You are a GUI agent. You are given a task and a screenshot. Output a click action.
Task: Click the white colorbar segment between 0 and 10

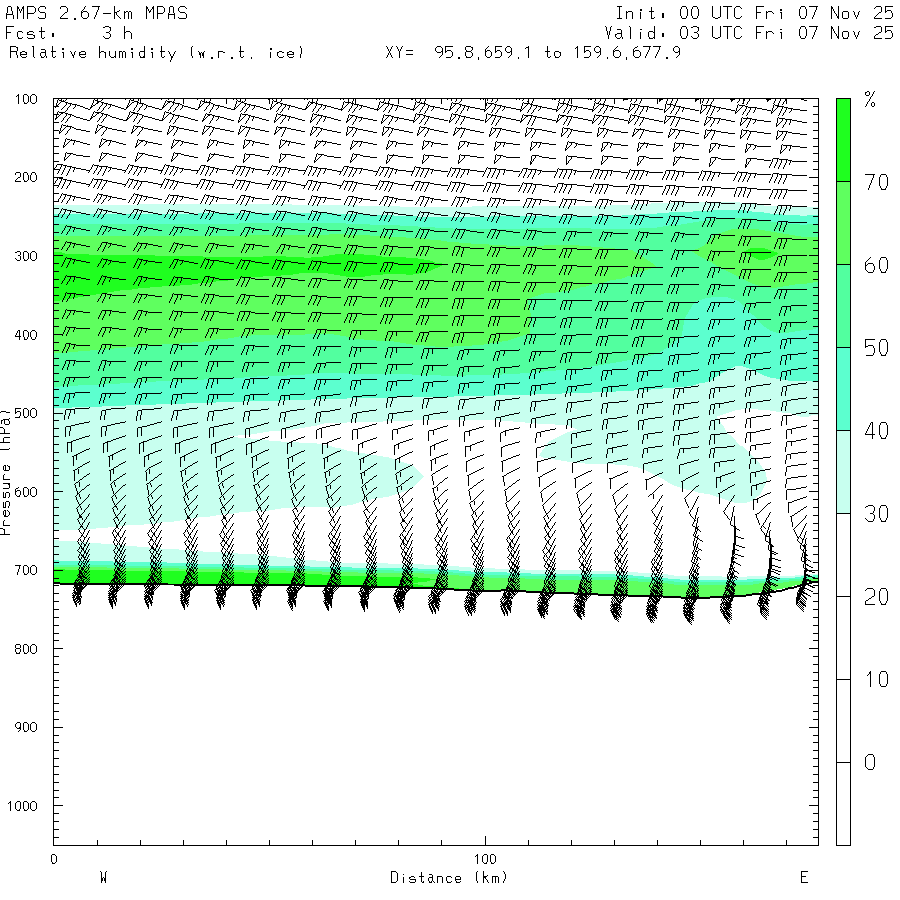tap(843, 721)
